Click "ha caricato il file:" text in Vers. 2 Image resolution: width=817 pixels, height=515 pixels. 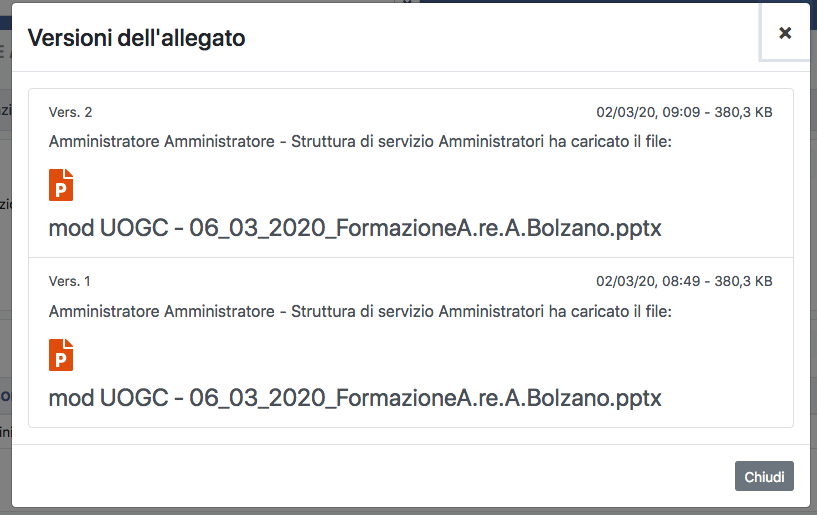tap(610, 142)
